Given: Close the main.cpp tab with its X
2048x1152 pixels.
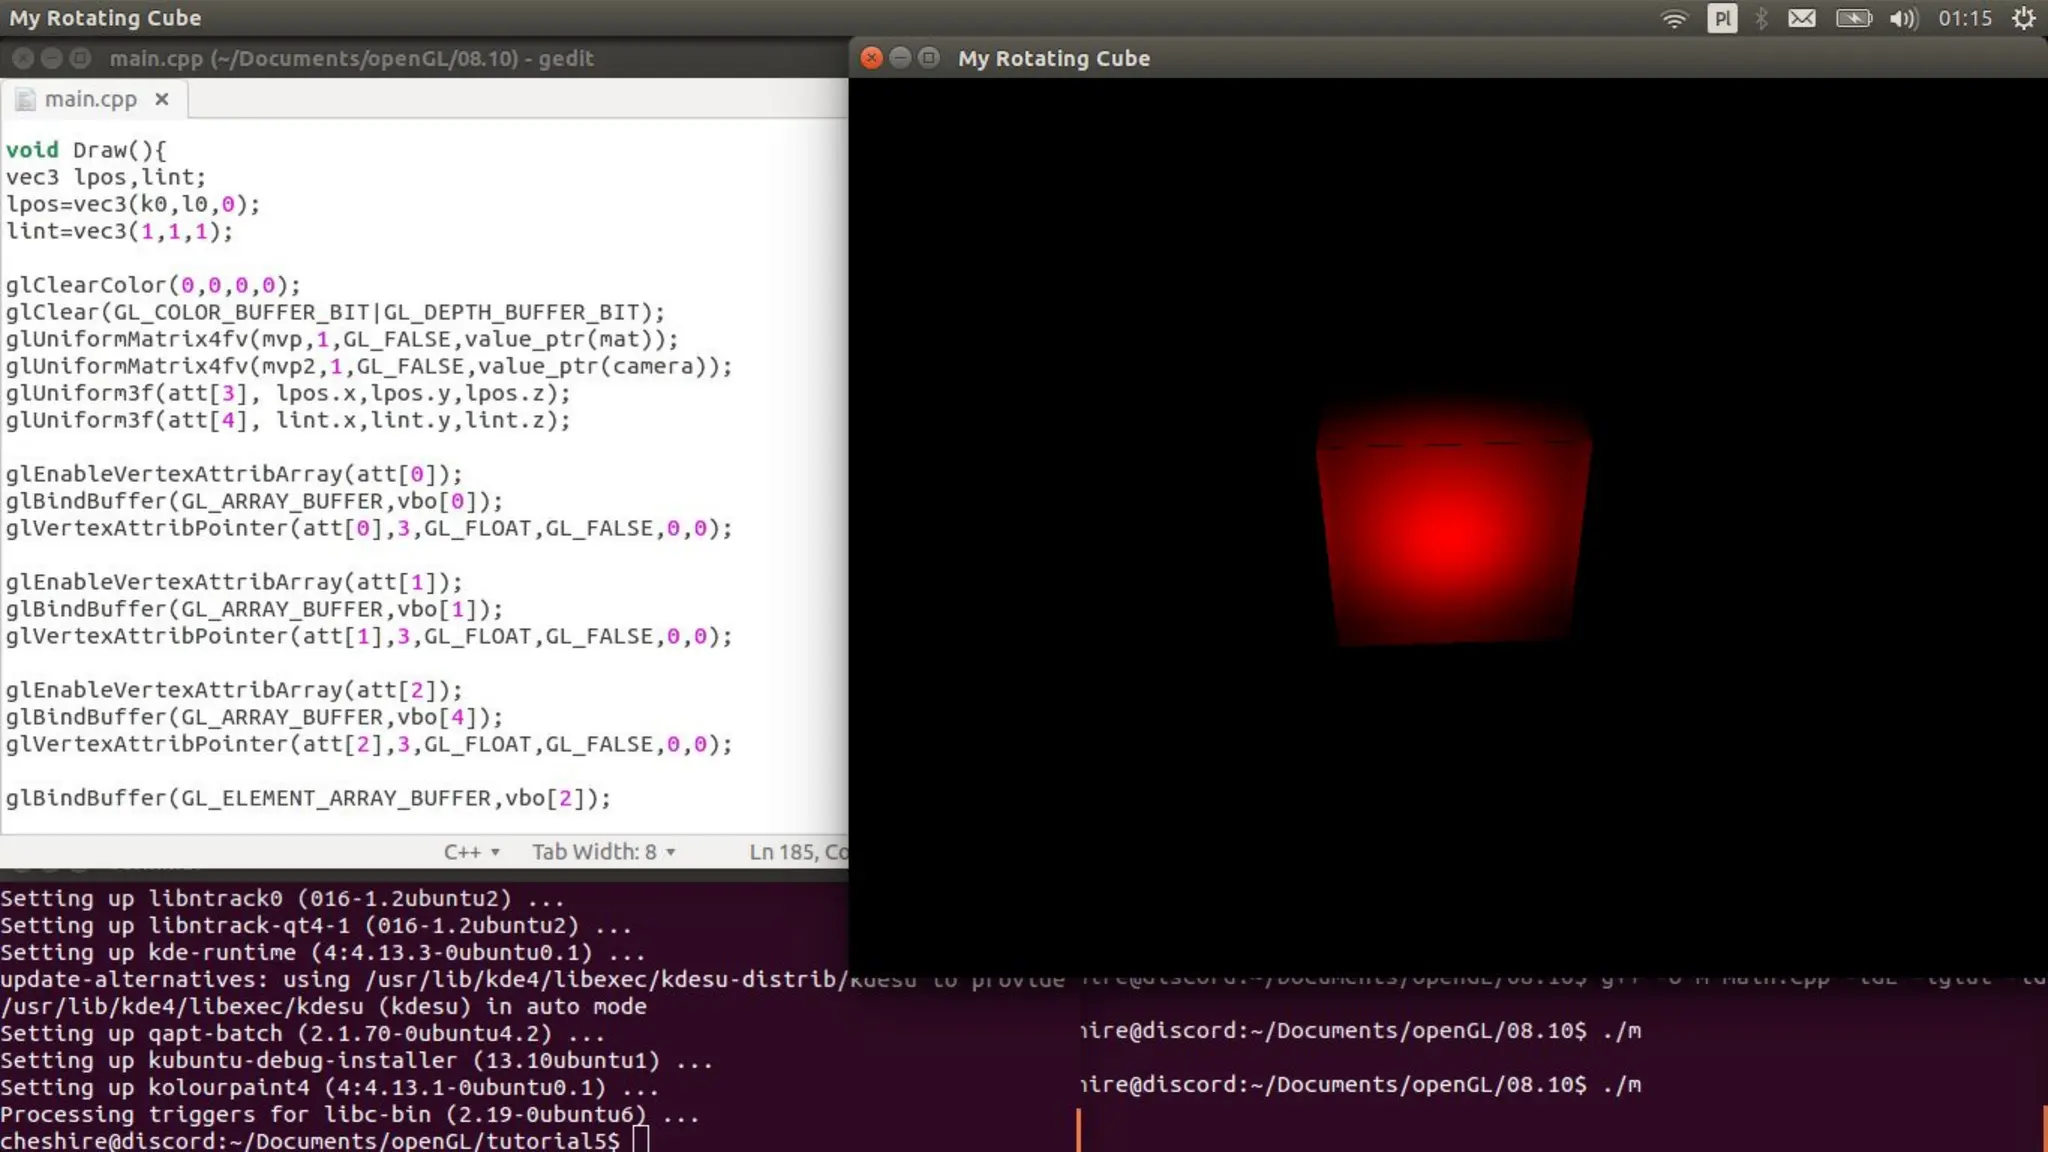Looking at the screenshot, I should [x=162, y=99].
